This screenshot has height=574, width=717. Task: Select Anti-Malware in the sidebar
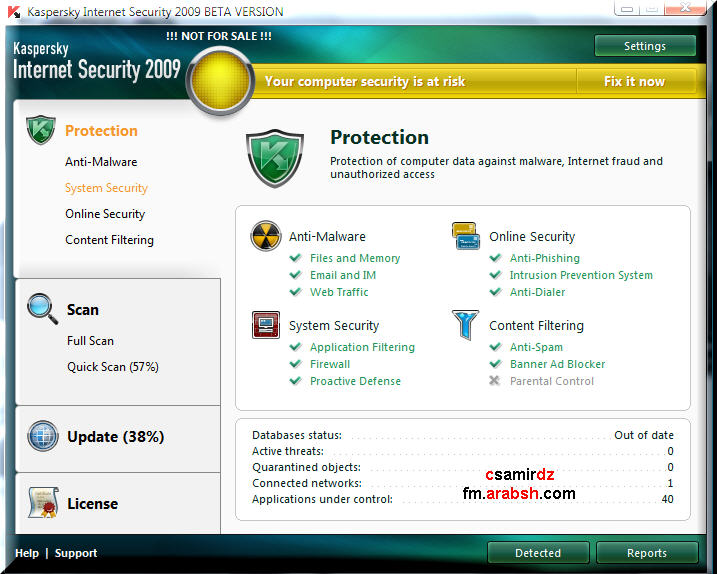pyautogui.click(x=101, y=162)
